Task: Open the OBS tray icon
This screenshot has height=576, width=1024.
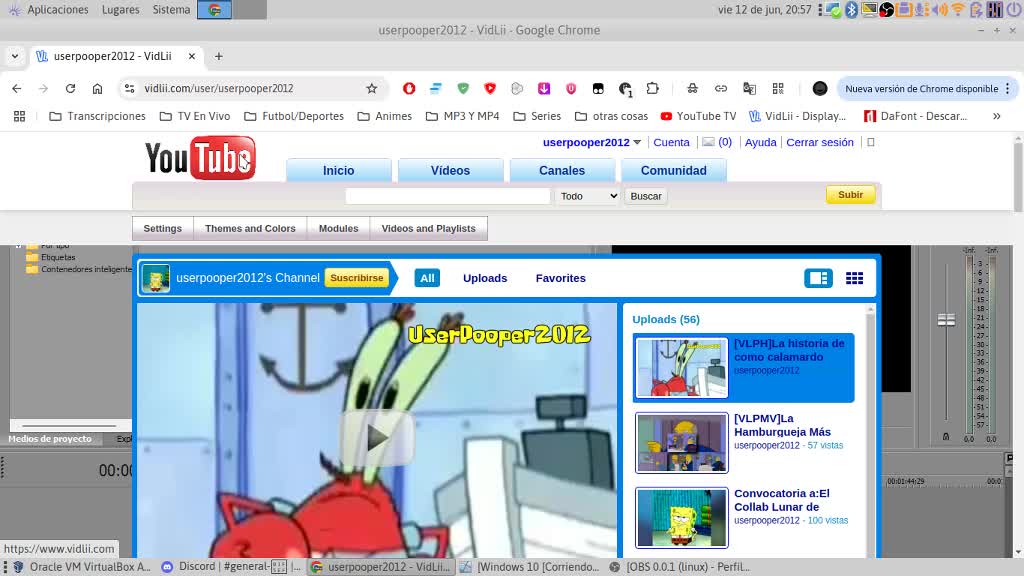Action: coord(886,9)
